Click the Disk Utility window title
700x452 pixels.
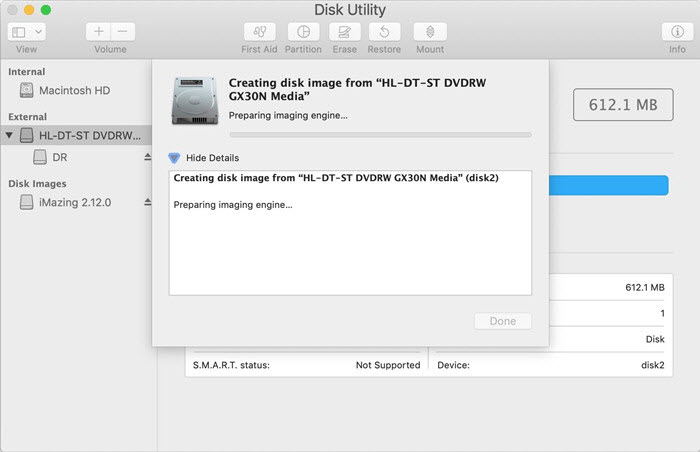(x=350, y=10)
